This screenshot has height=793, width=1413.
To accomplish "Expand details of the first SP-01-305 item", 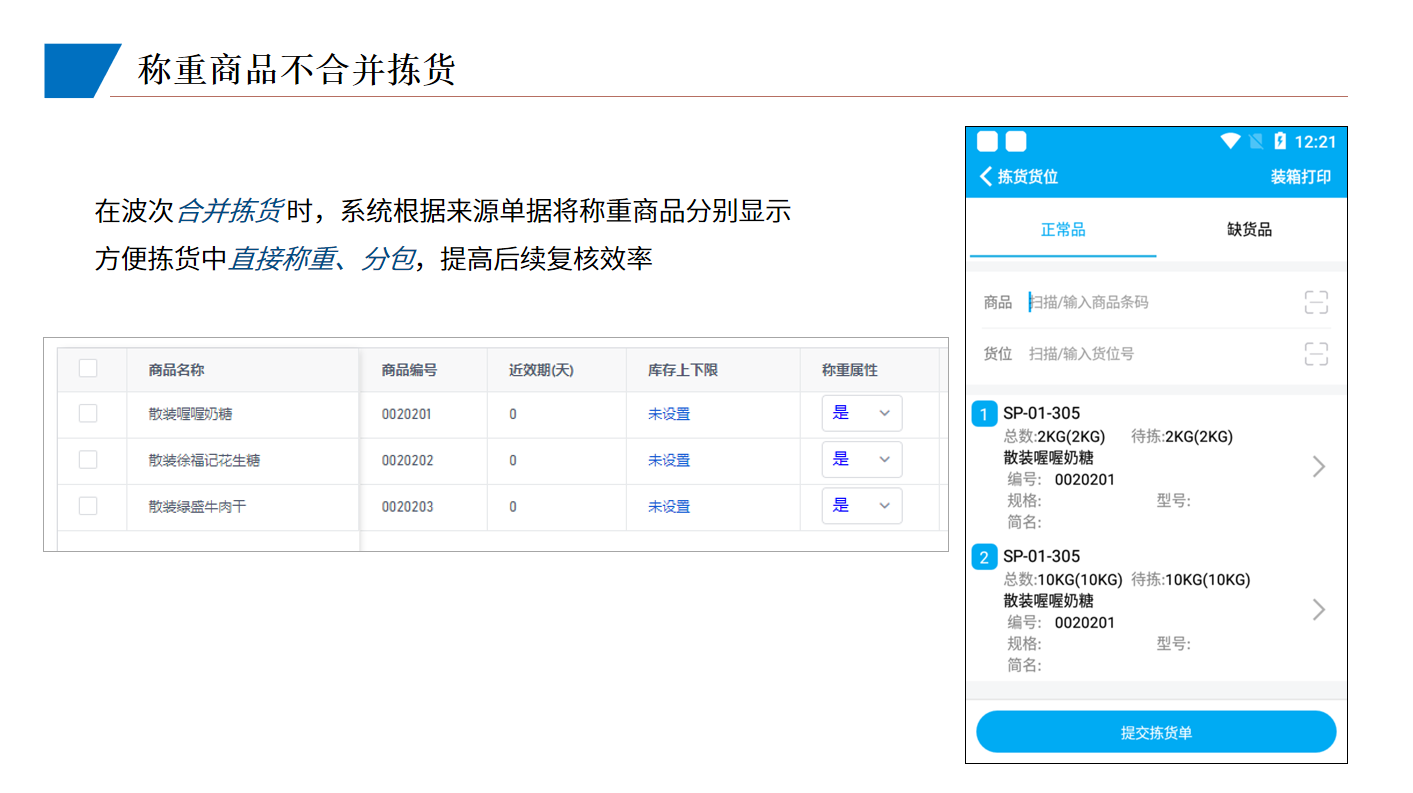I will (1318, 466).
